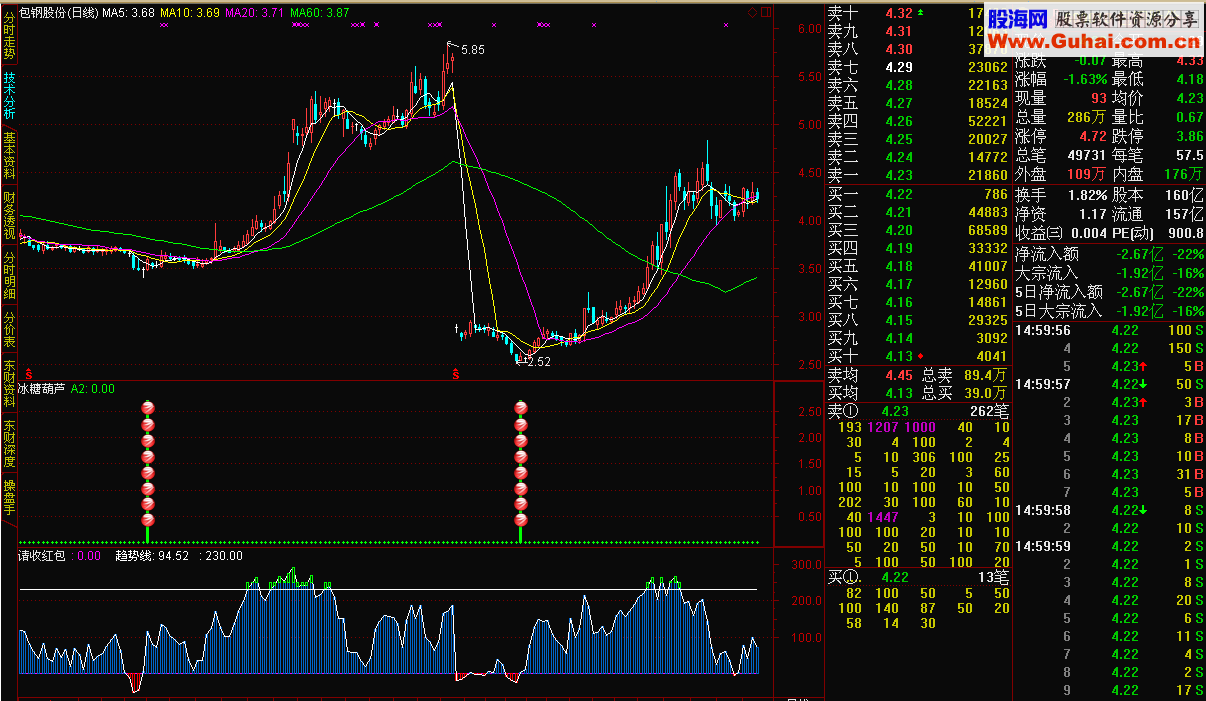
Task: Click the leftmost red S marker under chart
Action: [x=29, y=374]
